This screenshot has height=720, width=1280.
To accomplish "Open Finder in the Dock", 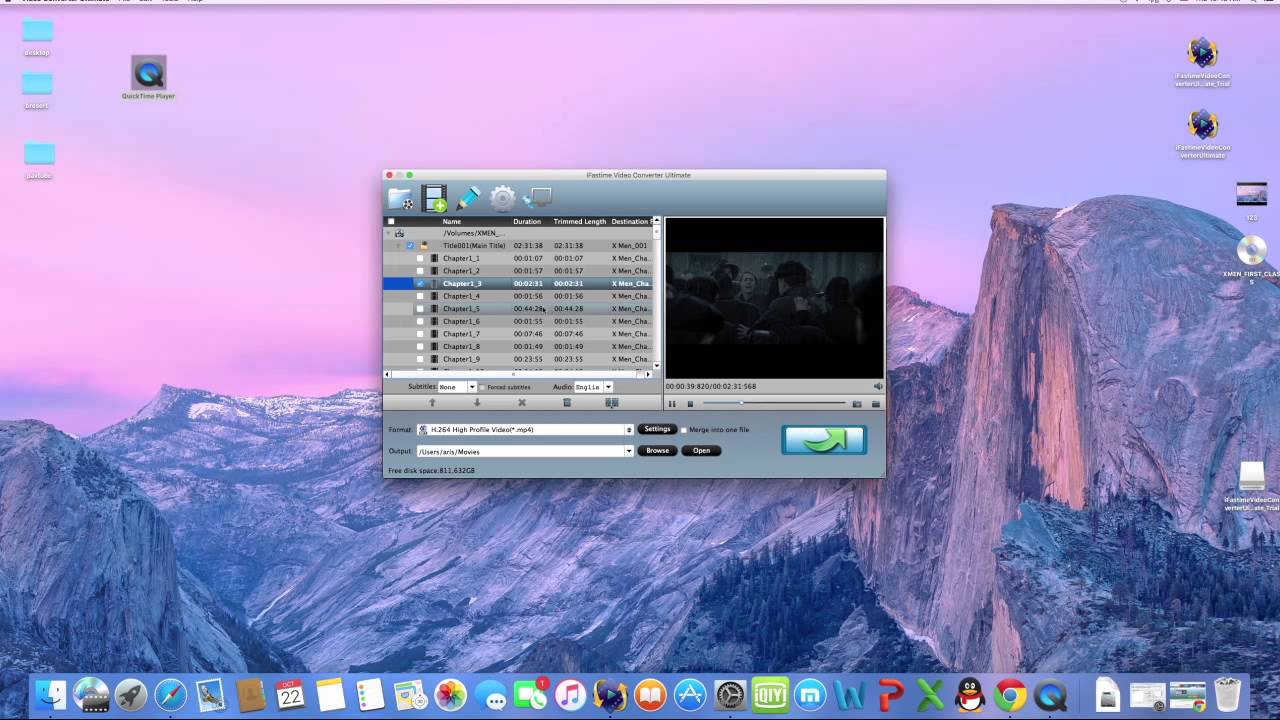I will click(x=50, y=695).
